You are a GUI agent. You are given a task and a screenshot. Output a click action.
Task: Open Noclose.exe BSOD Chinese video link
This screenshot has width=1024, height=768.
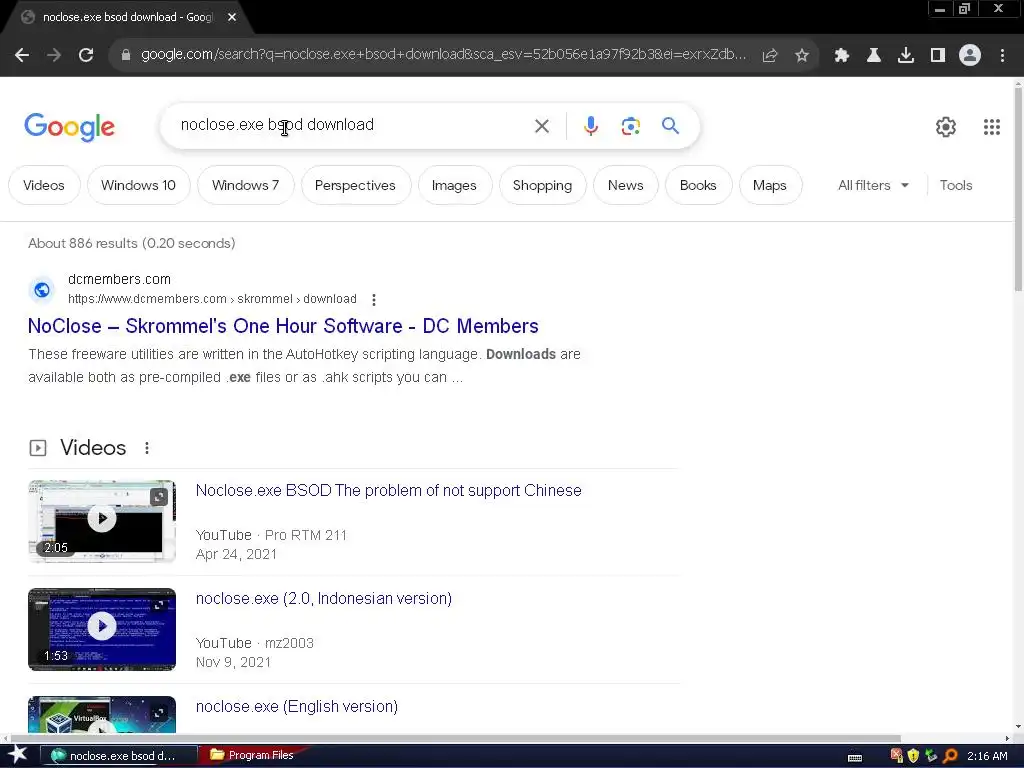(389, 490)
